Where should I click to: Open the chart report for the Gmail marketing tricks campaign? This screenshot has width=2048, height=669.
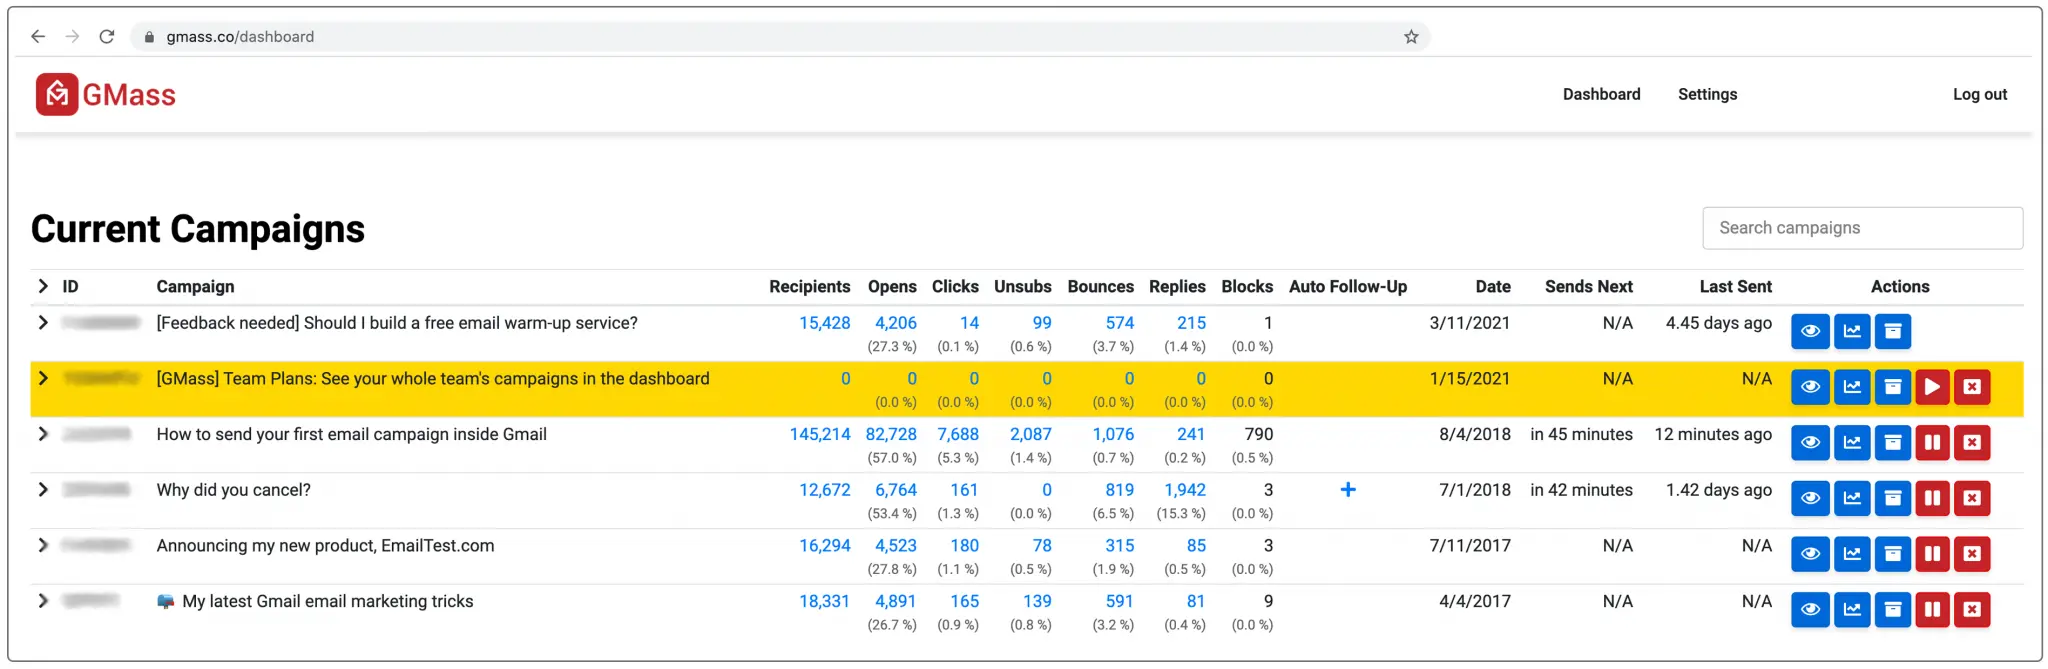(1852, 609)
